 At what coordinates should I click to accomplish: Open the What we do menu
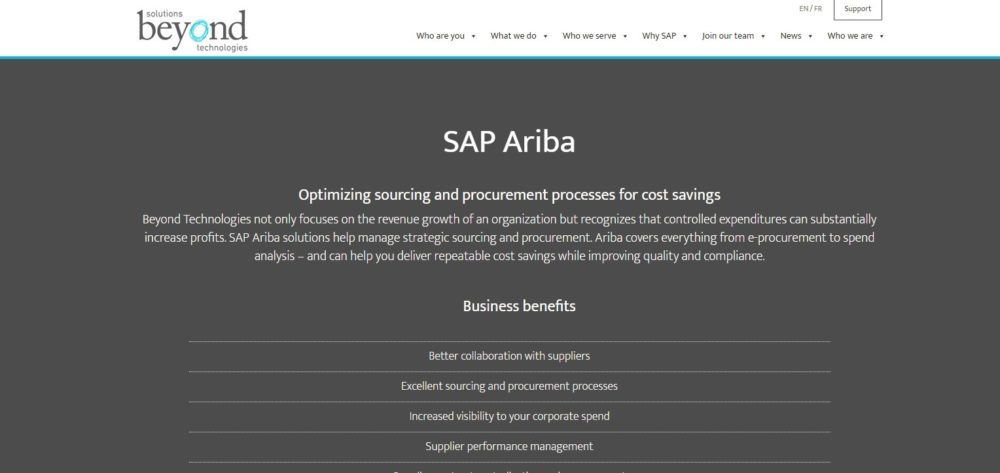click(513, 36)
